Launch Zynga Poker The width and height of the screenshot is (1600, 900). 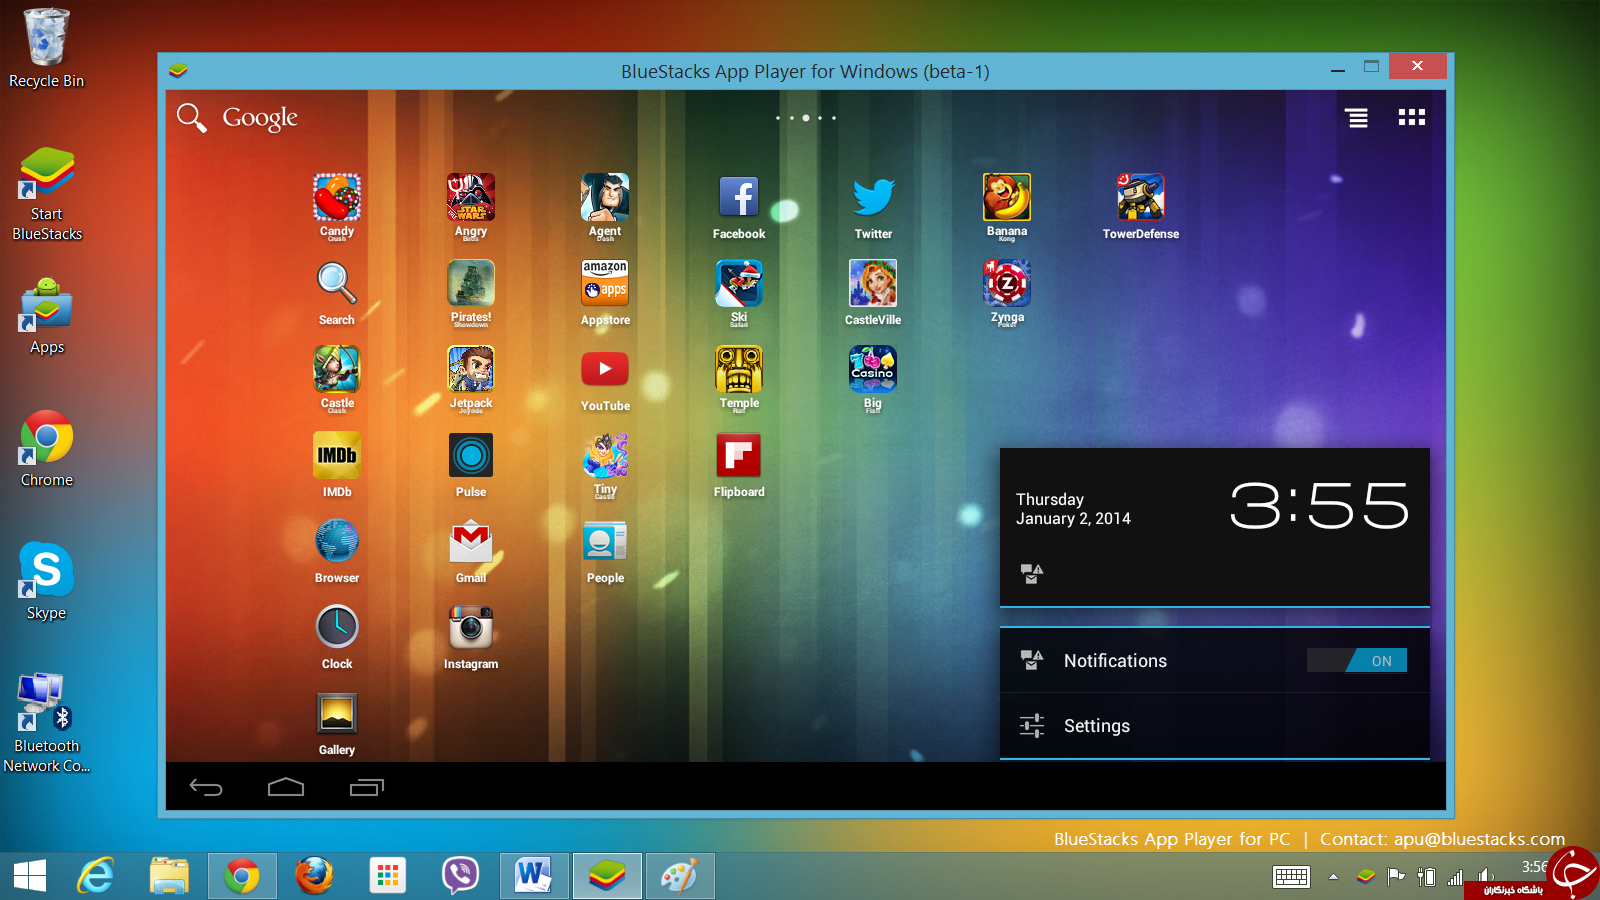tap(1007, 284)
